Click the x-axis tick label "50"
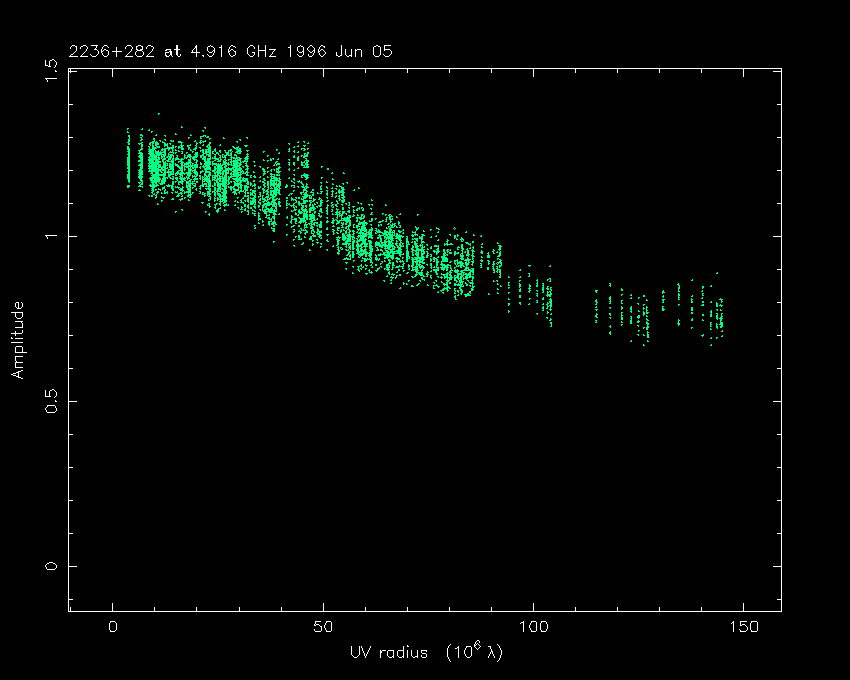The height and width of the screenshot is (680, 850). (323, 627)
